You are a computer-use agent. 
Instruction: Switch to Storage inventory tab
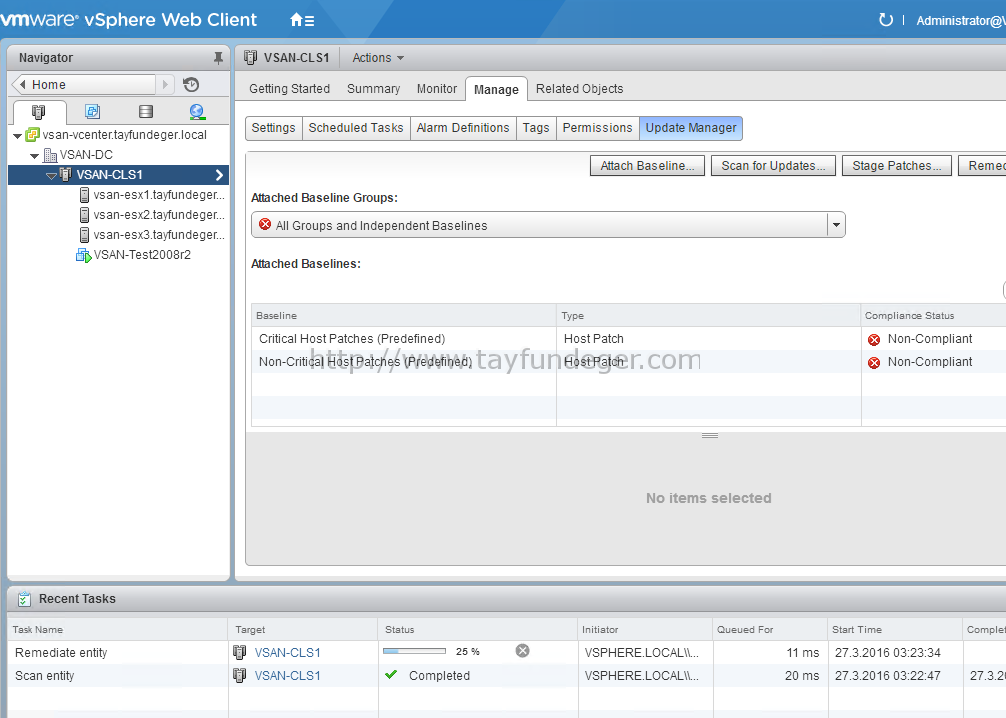146,112
